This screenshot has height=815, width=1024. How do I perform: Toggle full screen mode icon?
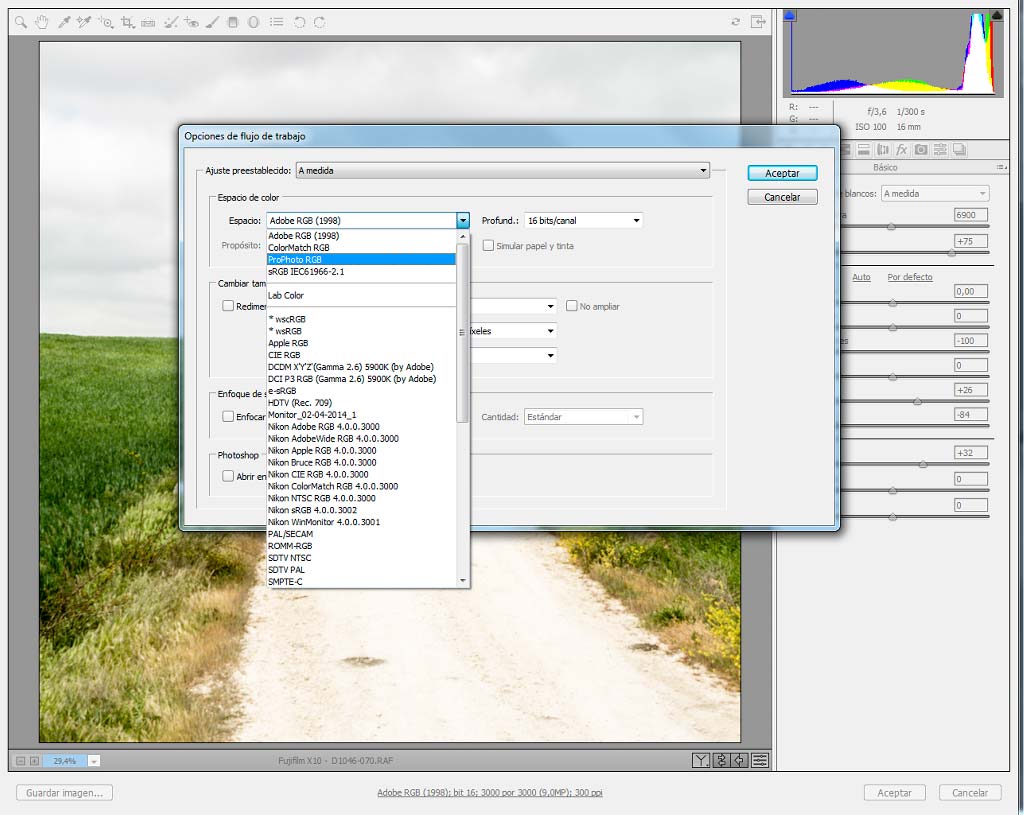758,22
